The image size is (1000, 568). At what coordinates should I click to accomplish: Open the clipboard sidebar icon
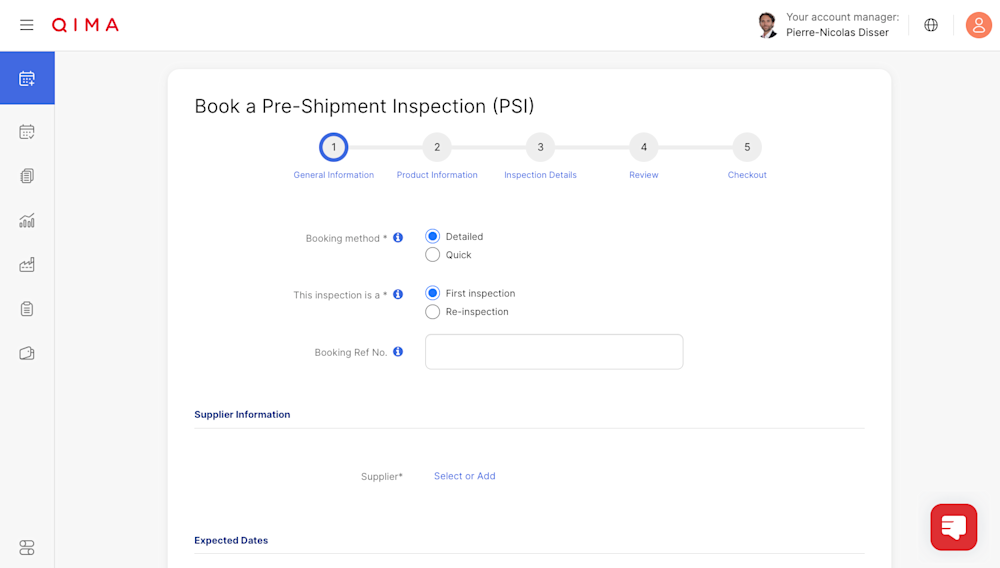[x=27, y=309]
